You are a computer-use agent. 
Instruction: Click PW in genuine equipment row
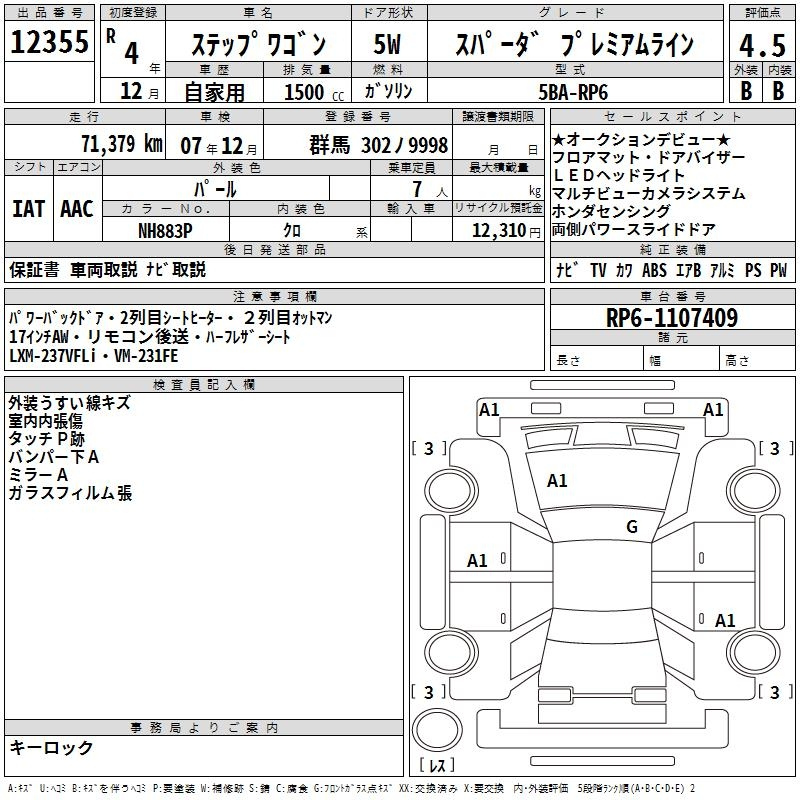click(779, 270)
